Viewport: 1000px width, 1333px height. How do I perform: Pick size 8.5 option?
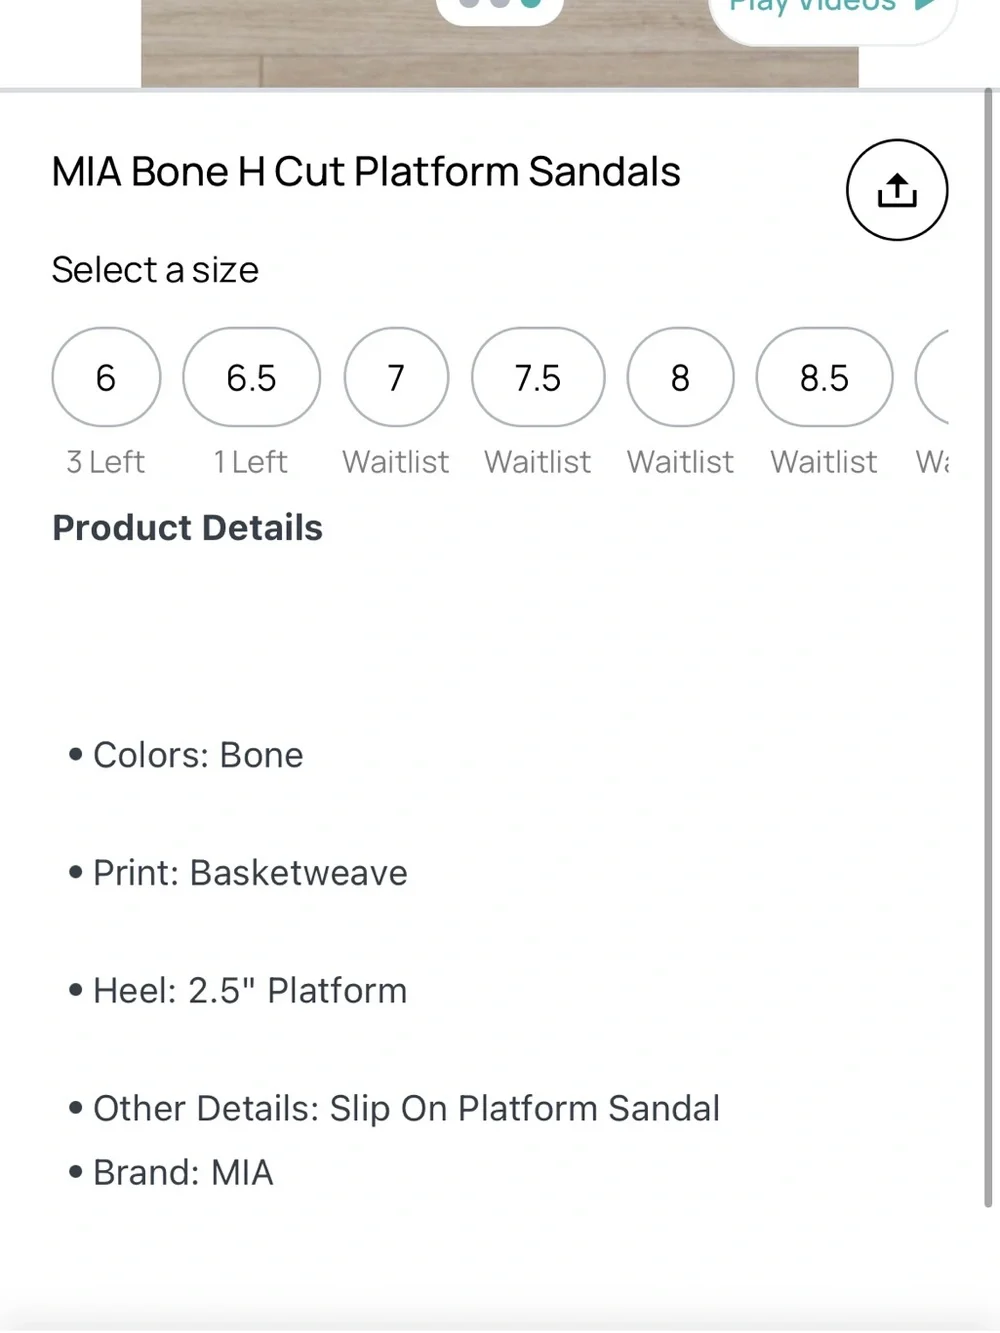coord(824,377)
